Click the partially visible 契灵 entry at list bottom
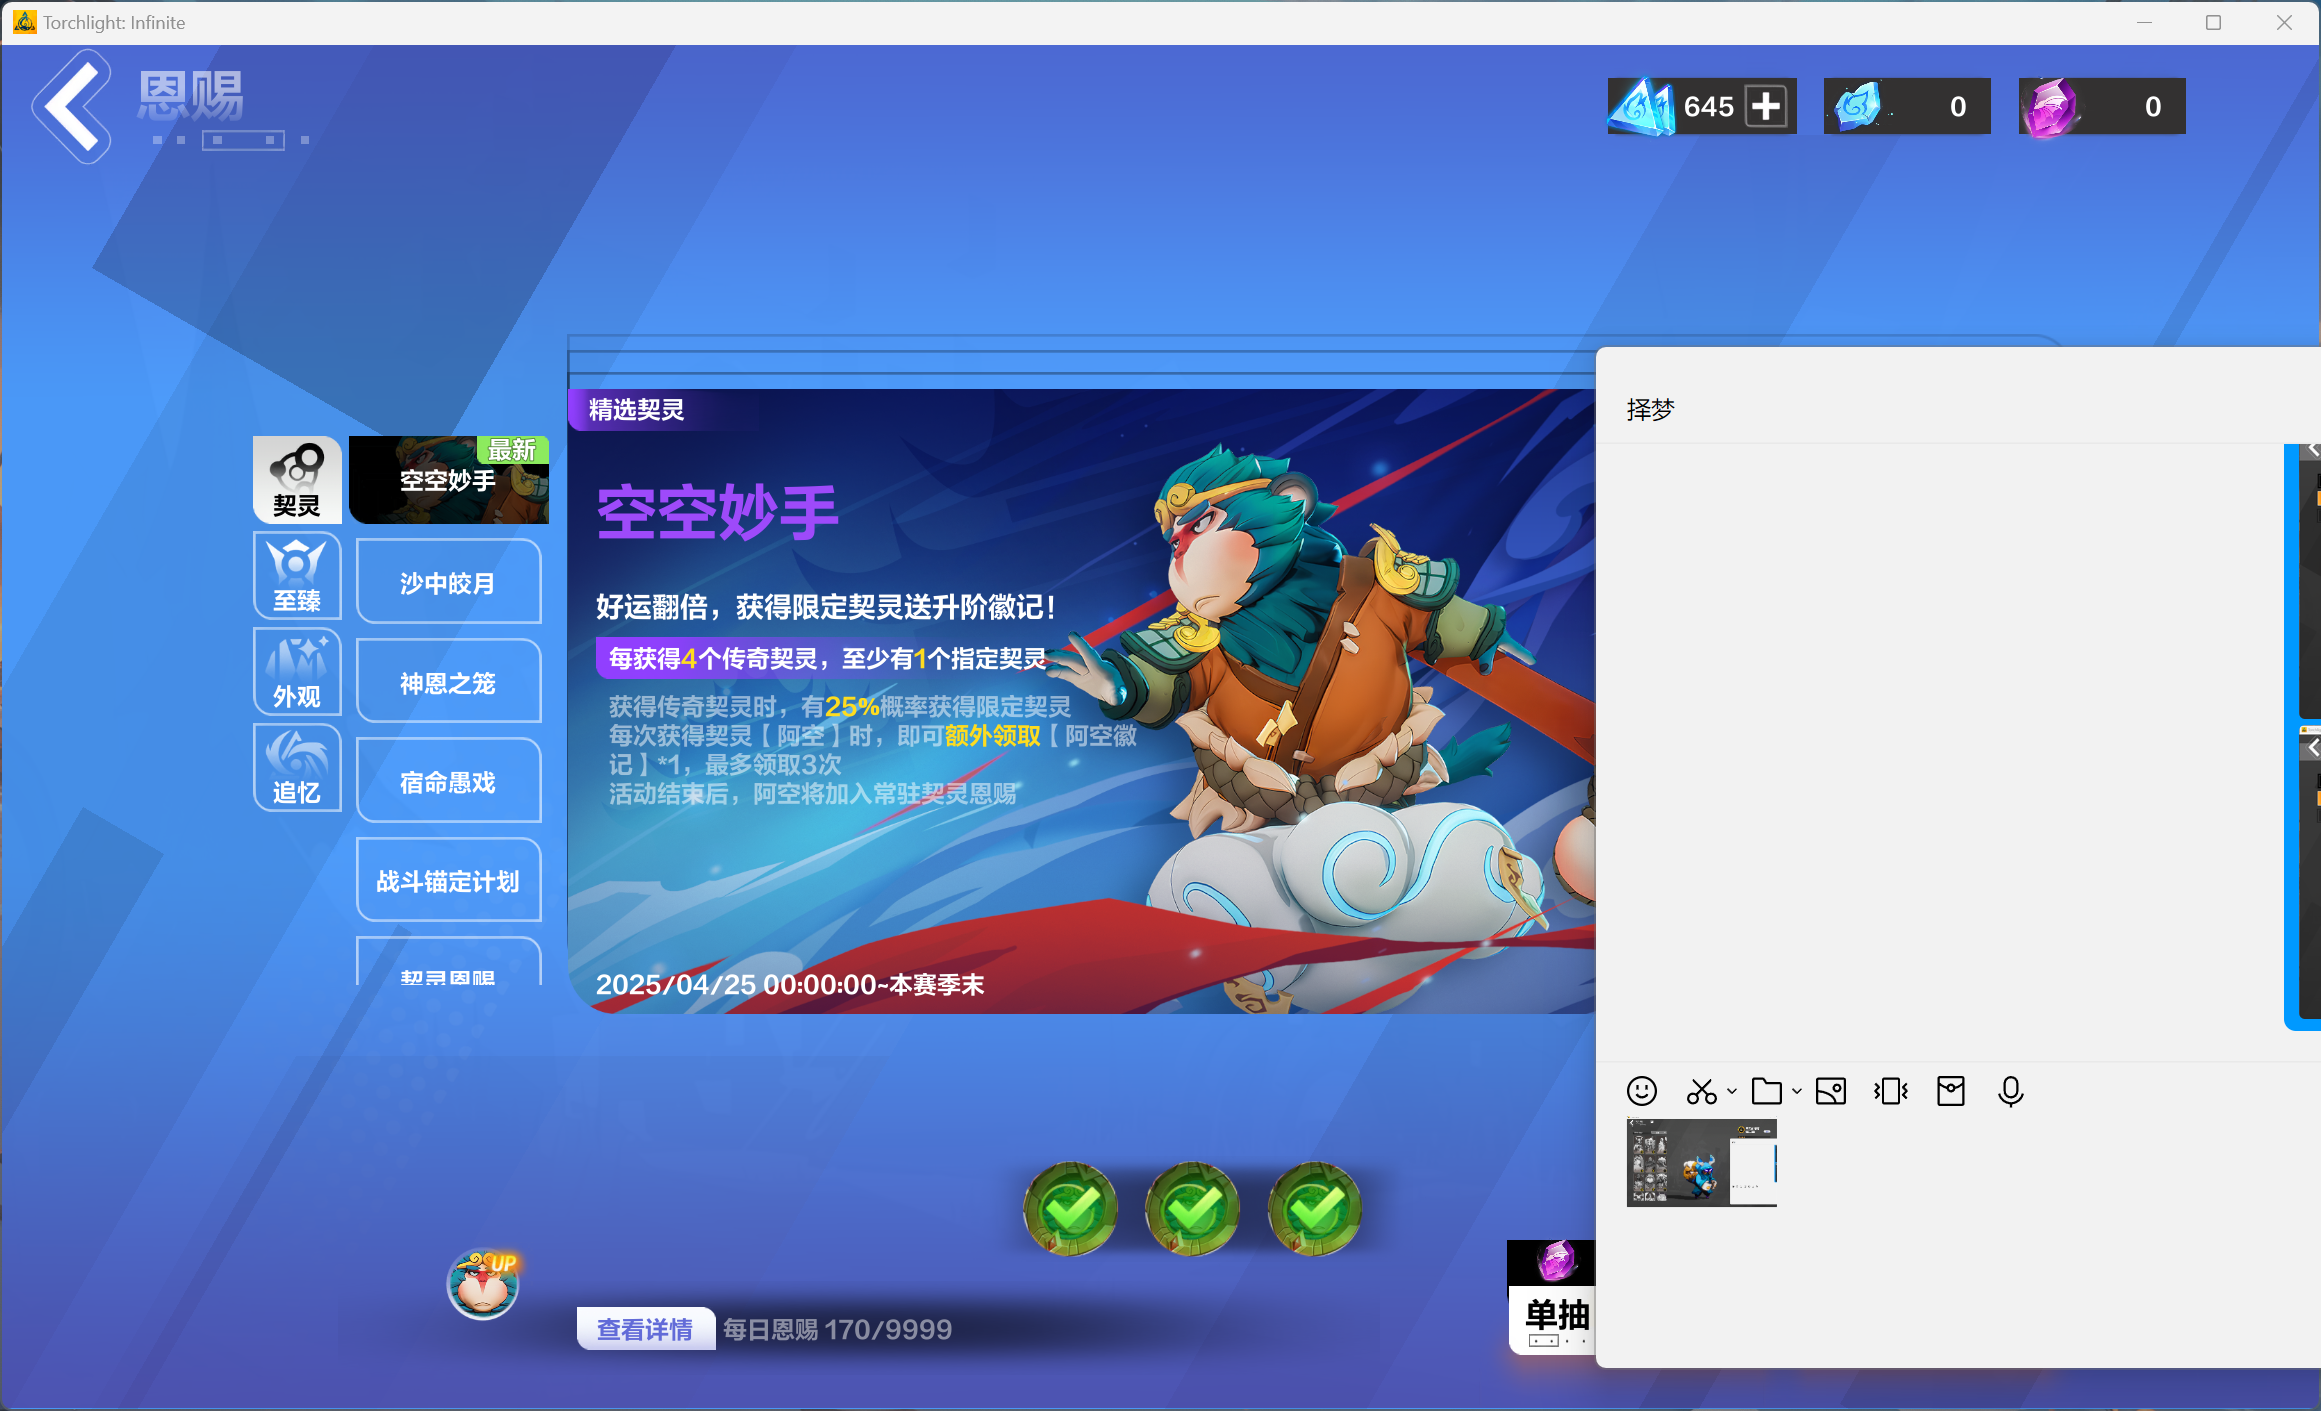Image resolution: width=2321 pixels, height=1411 pixels. [x=448, y=962]
